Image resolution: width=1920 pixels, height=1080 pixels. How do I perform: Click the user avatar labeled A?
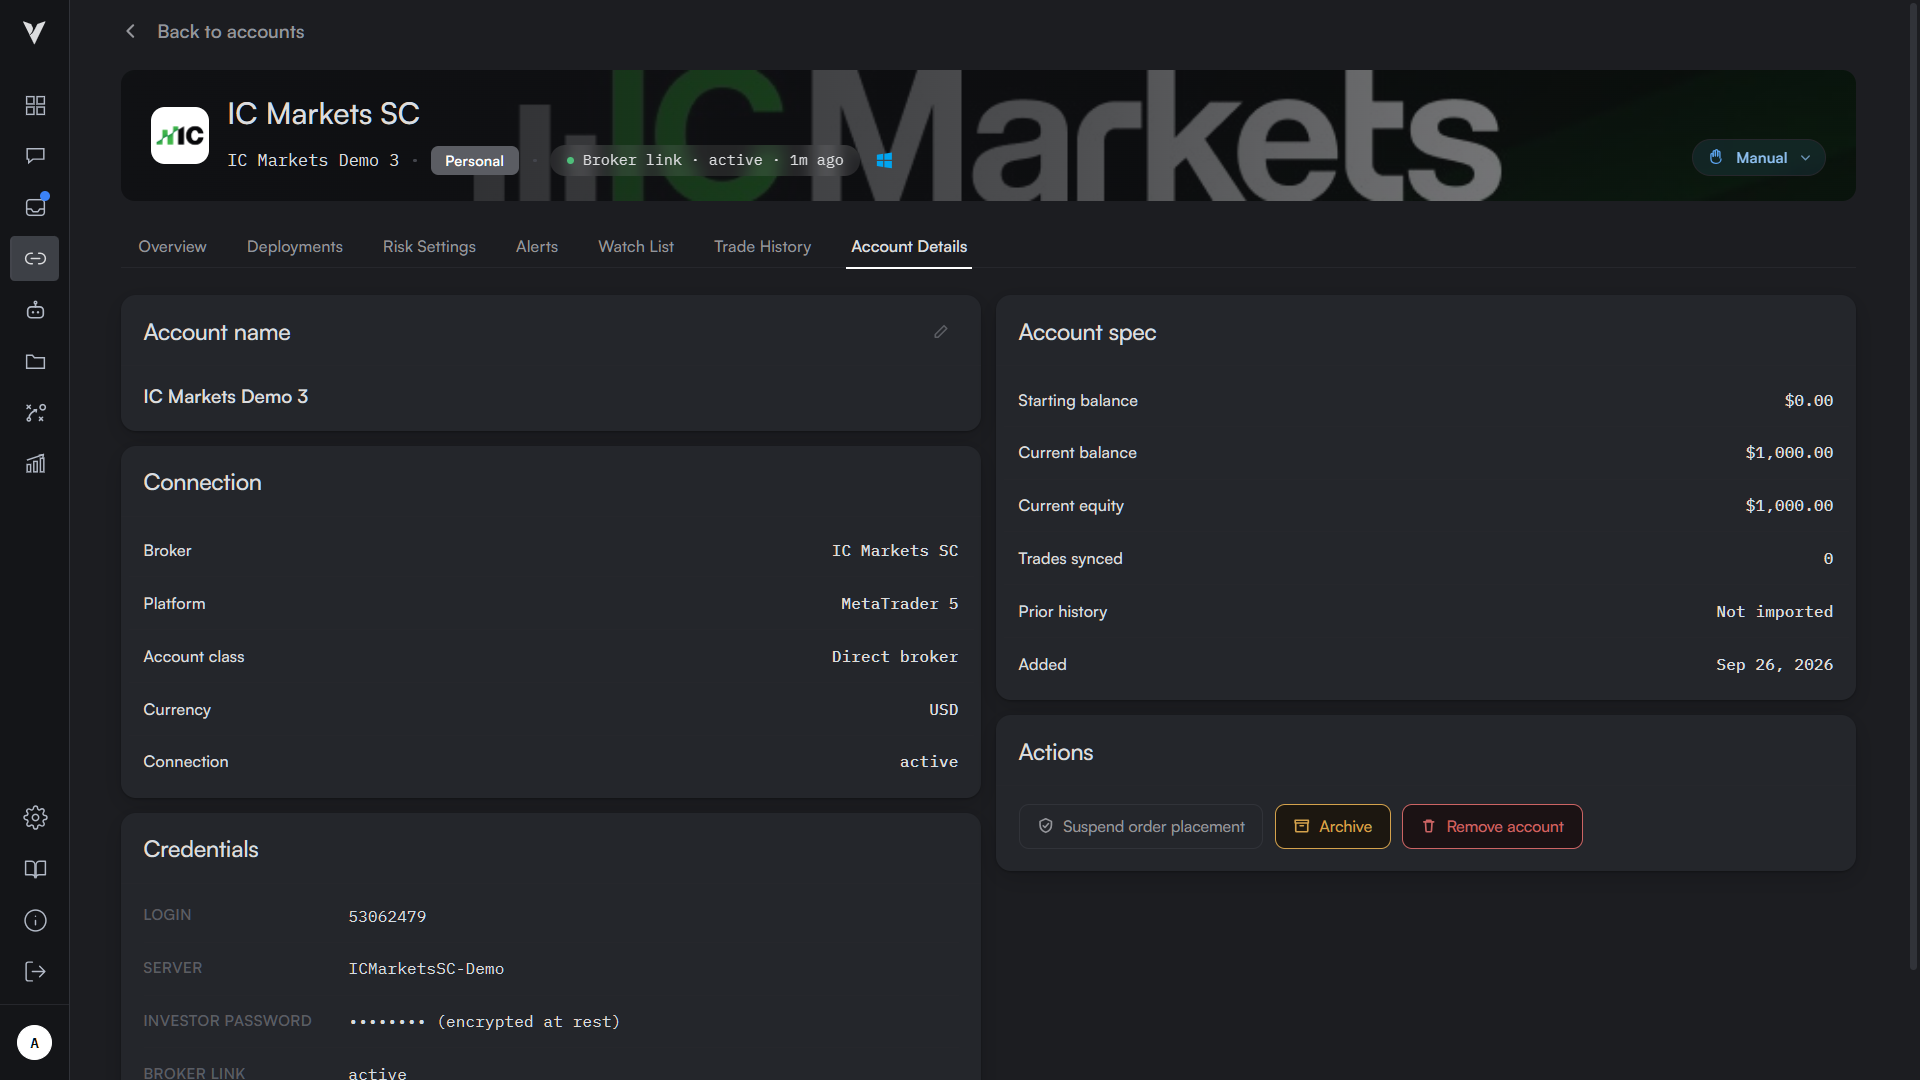(x=35, y=1043)
